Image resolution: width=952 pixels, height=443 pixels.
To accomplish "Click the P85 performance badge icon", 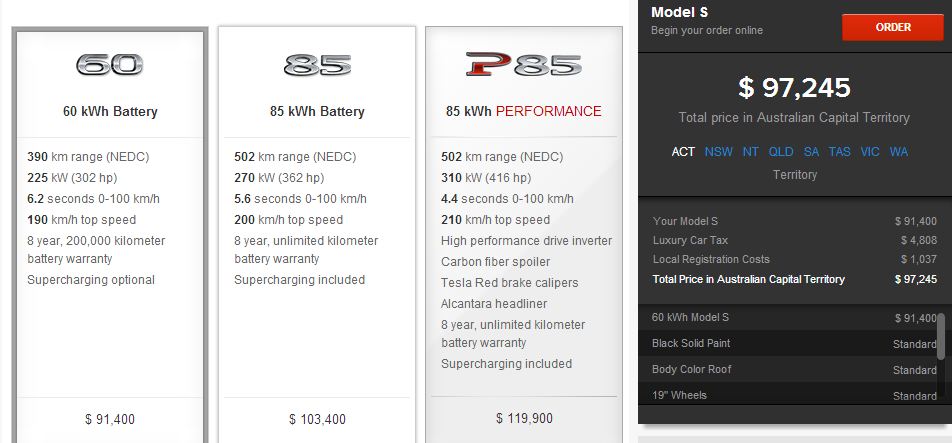I will (523, 66).
